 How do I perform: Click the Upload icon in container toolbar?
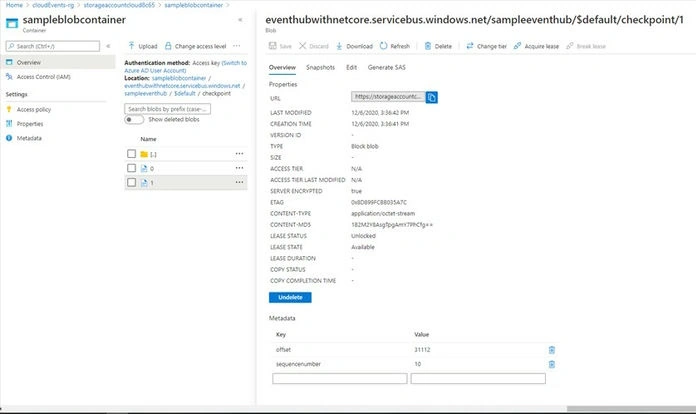pos(131,46)
